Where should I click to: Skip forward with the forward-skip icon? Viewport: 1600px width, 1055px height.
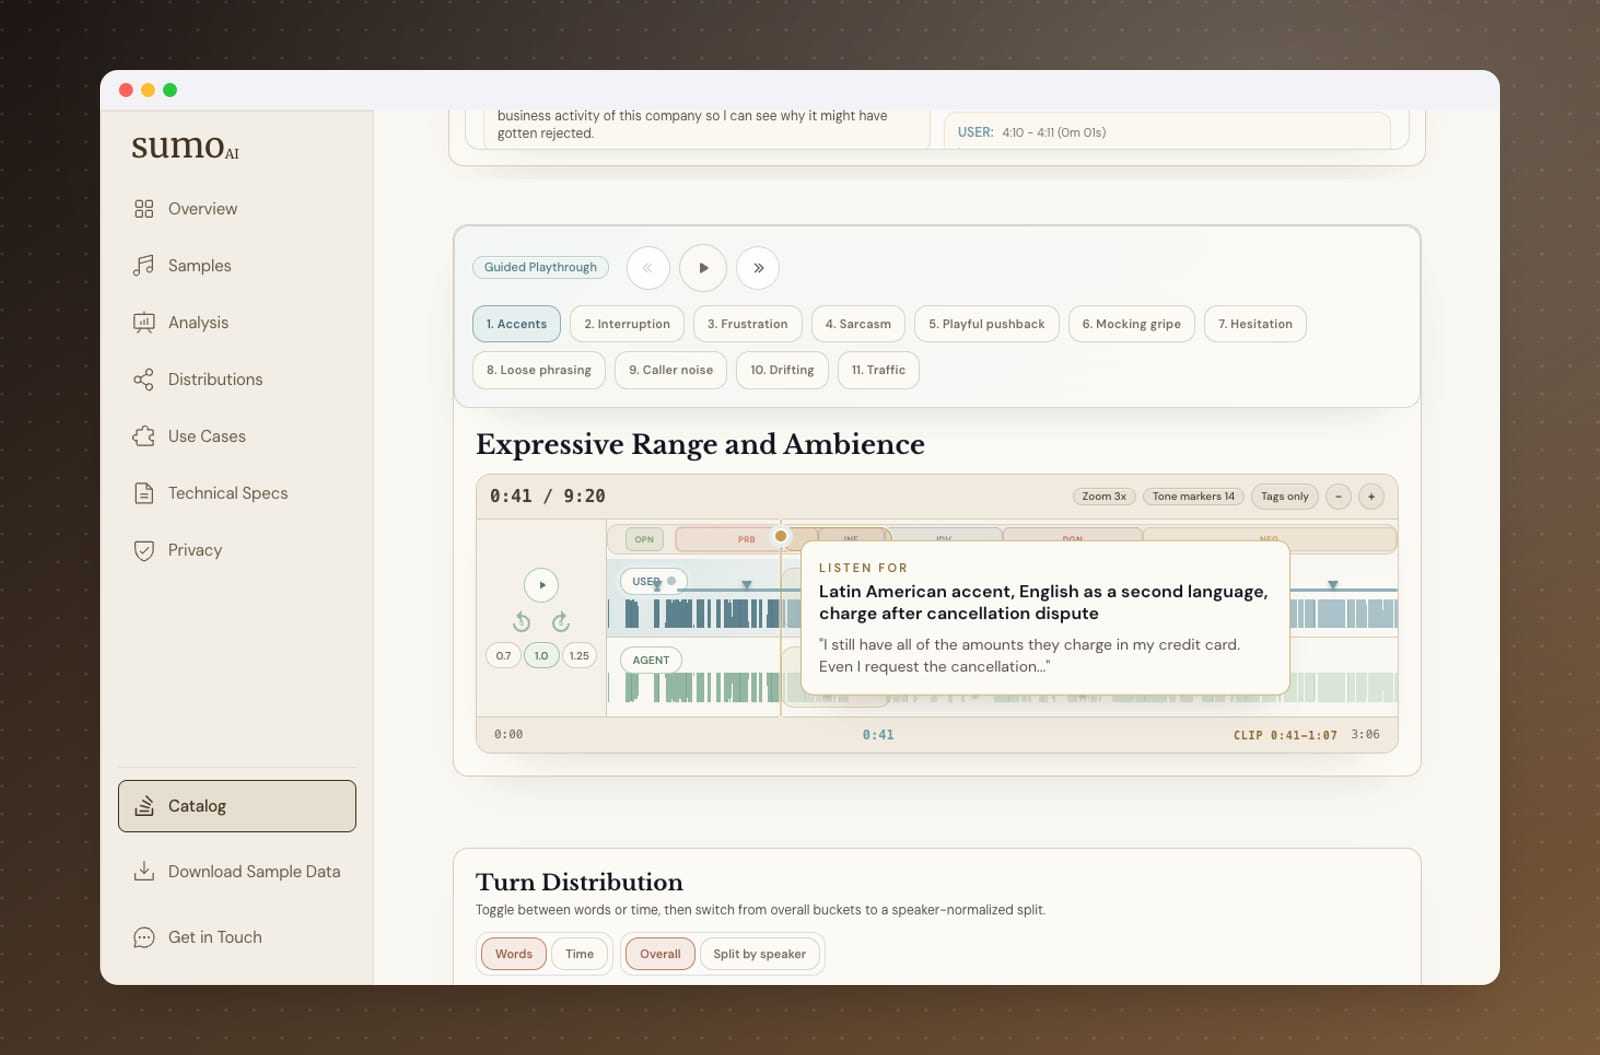pyautogui.click(x=561, y=622)
